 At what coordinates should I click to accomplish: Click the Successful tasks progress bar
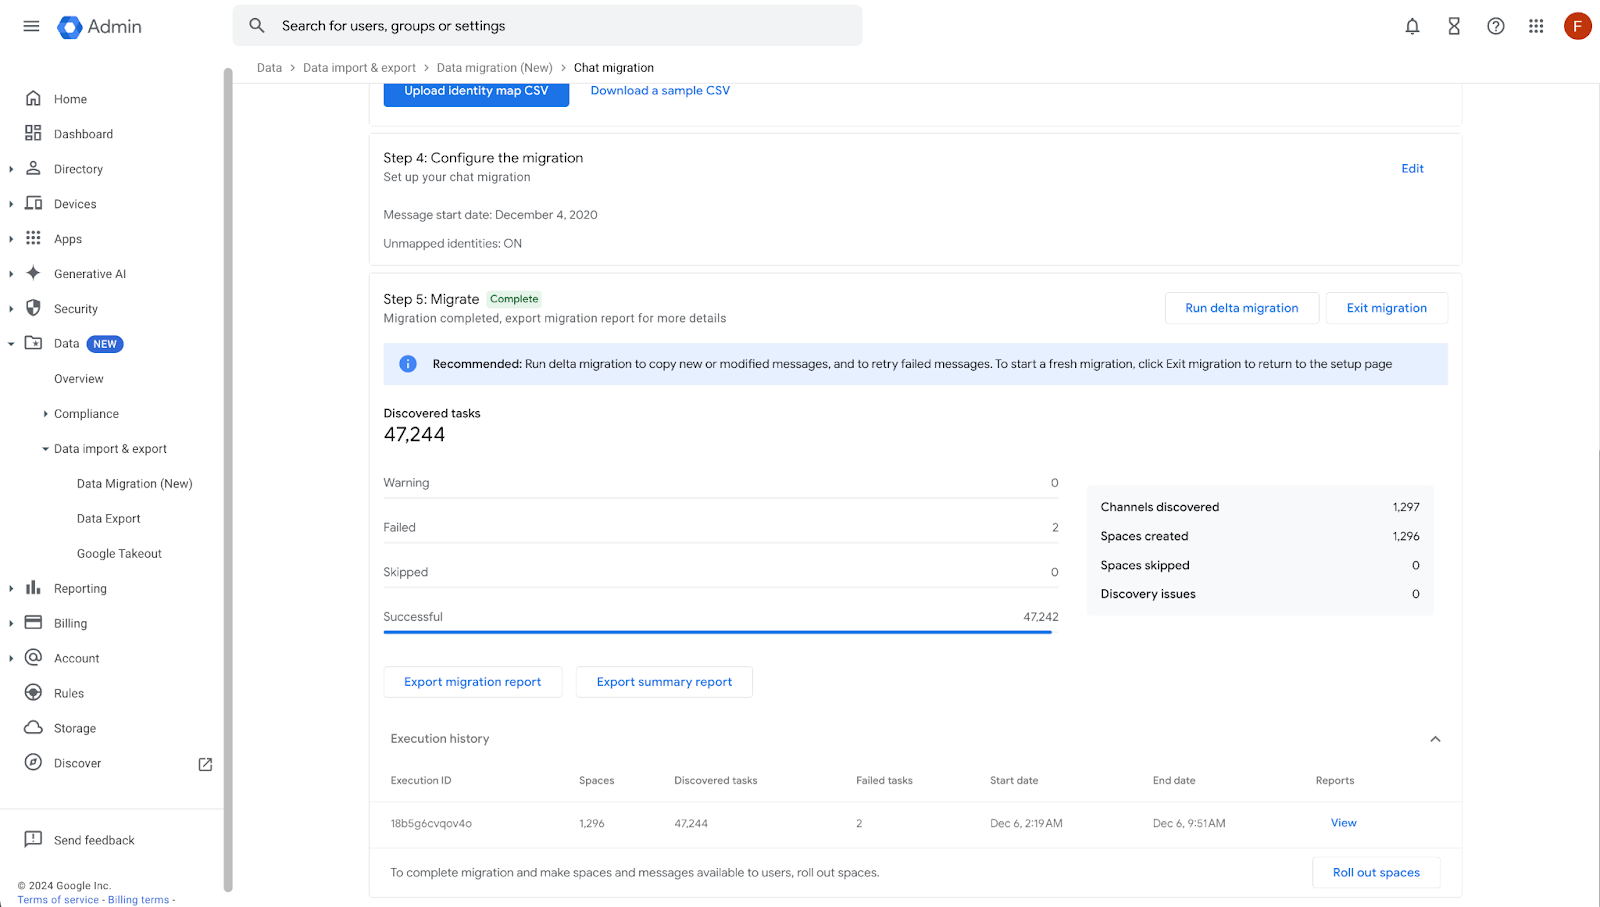[718, 630]
